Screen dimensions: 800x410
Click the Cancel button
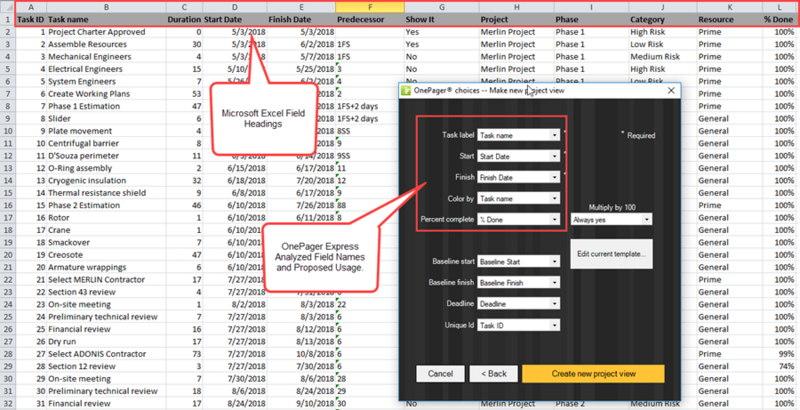[440, 374]
